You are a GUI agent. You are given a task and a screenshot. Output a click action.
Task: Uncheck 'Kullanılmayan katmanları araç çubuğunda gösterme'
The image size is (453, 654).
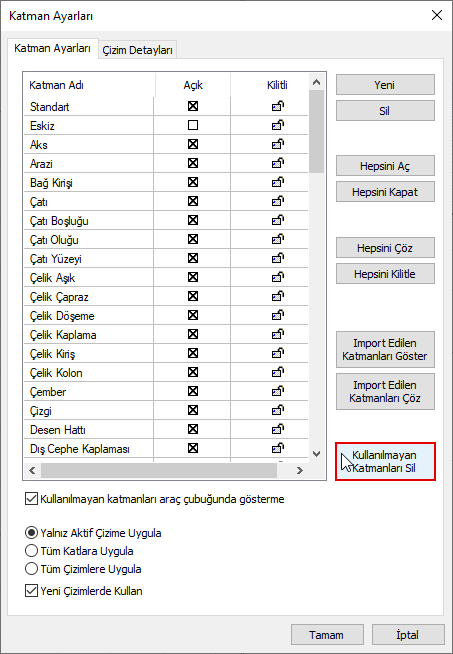click(x=31, y=499)
